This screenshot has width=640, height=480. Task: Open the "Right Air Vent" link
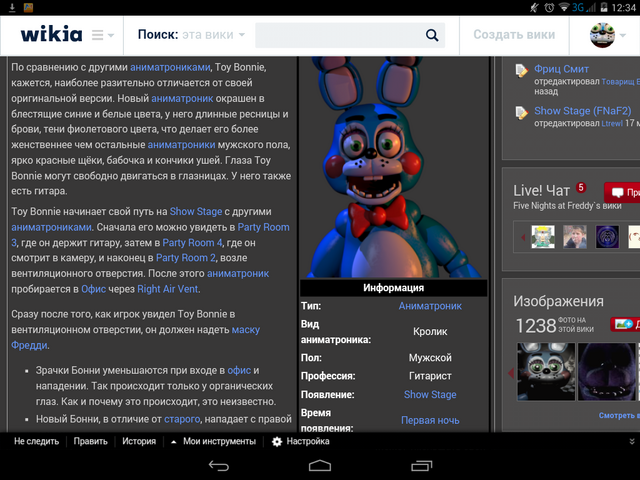pyautogui.click(x=168, y=289)
